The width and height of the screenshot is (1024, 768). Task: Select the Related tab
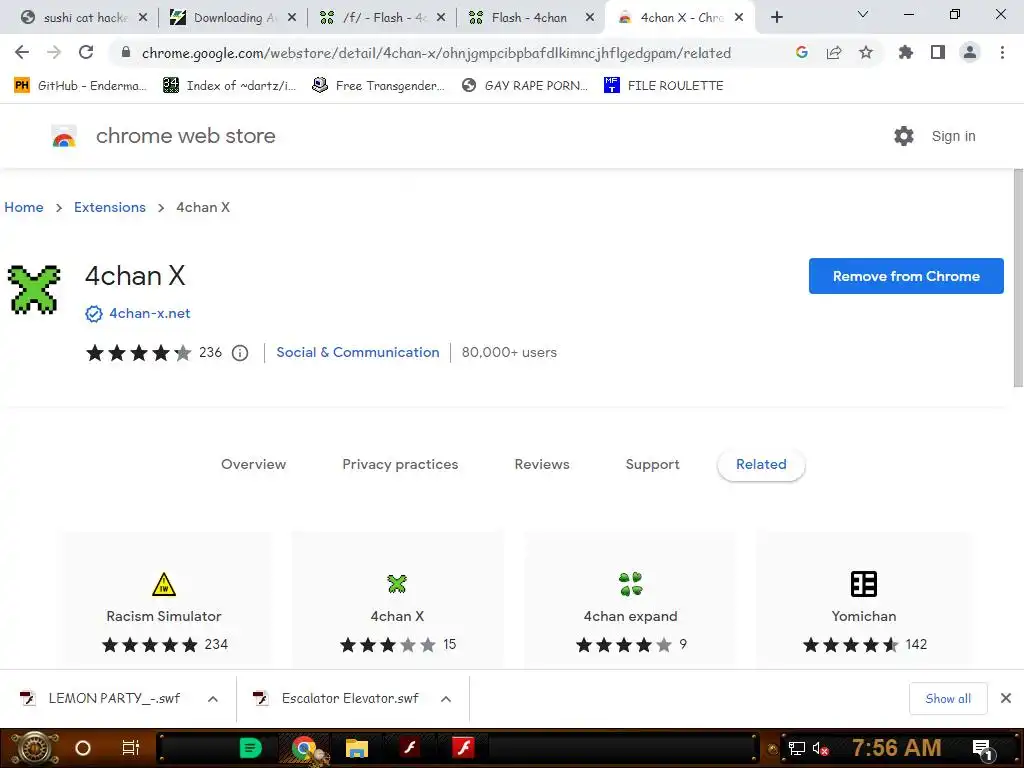tap(761, 464)
